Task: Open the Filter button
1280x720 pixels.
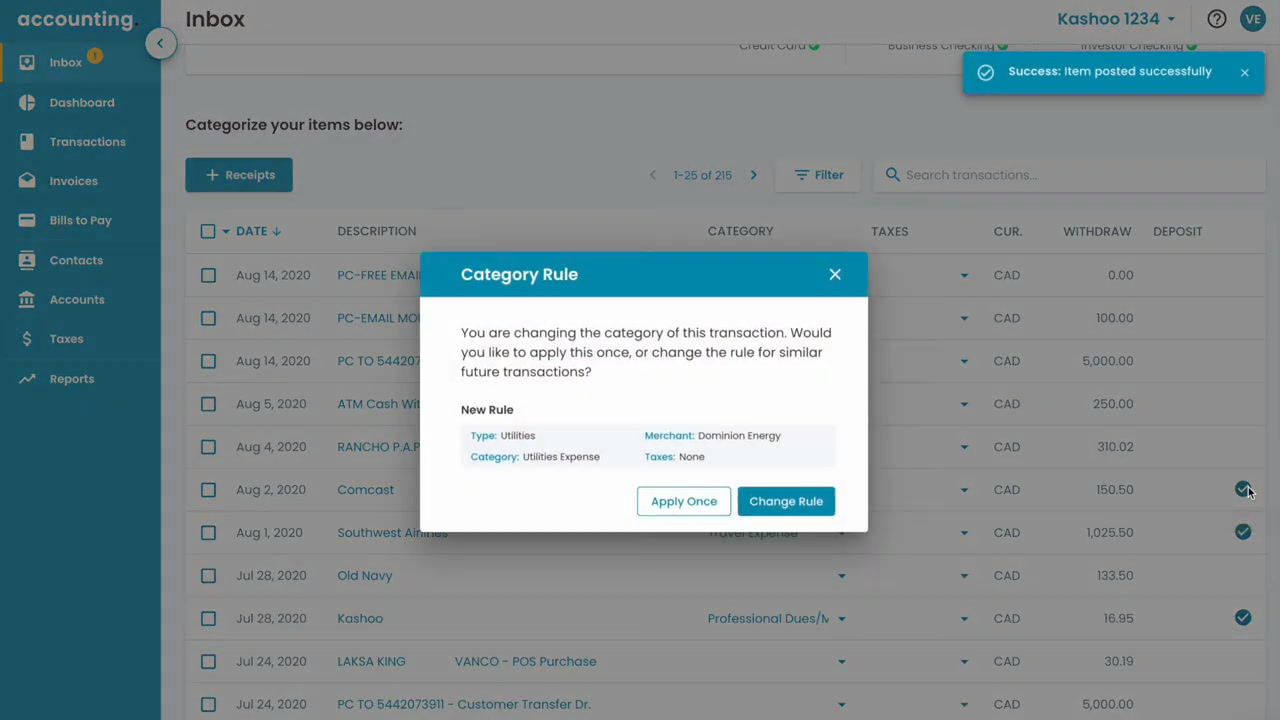Action: coord(818,175)
